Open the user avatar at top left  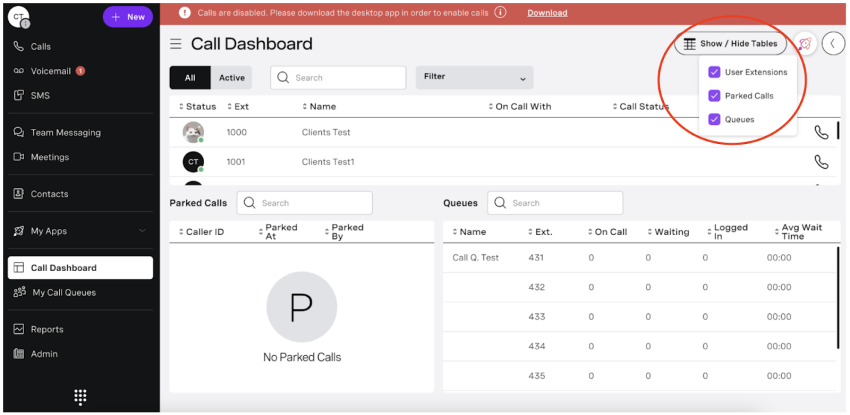[x=18, y=17]
